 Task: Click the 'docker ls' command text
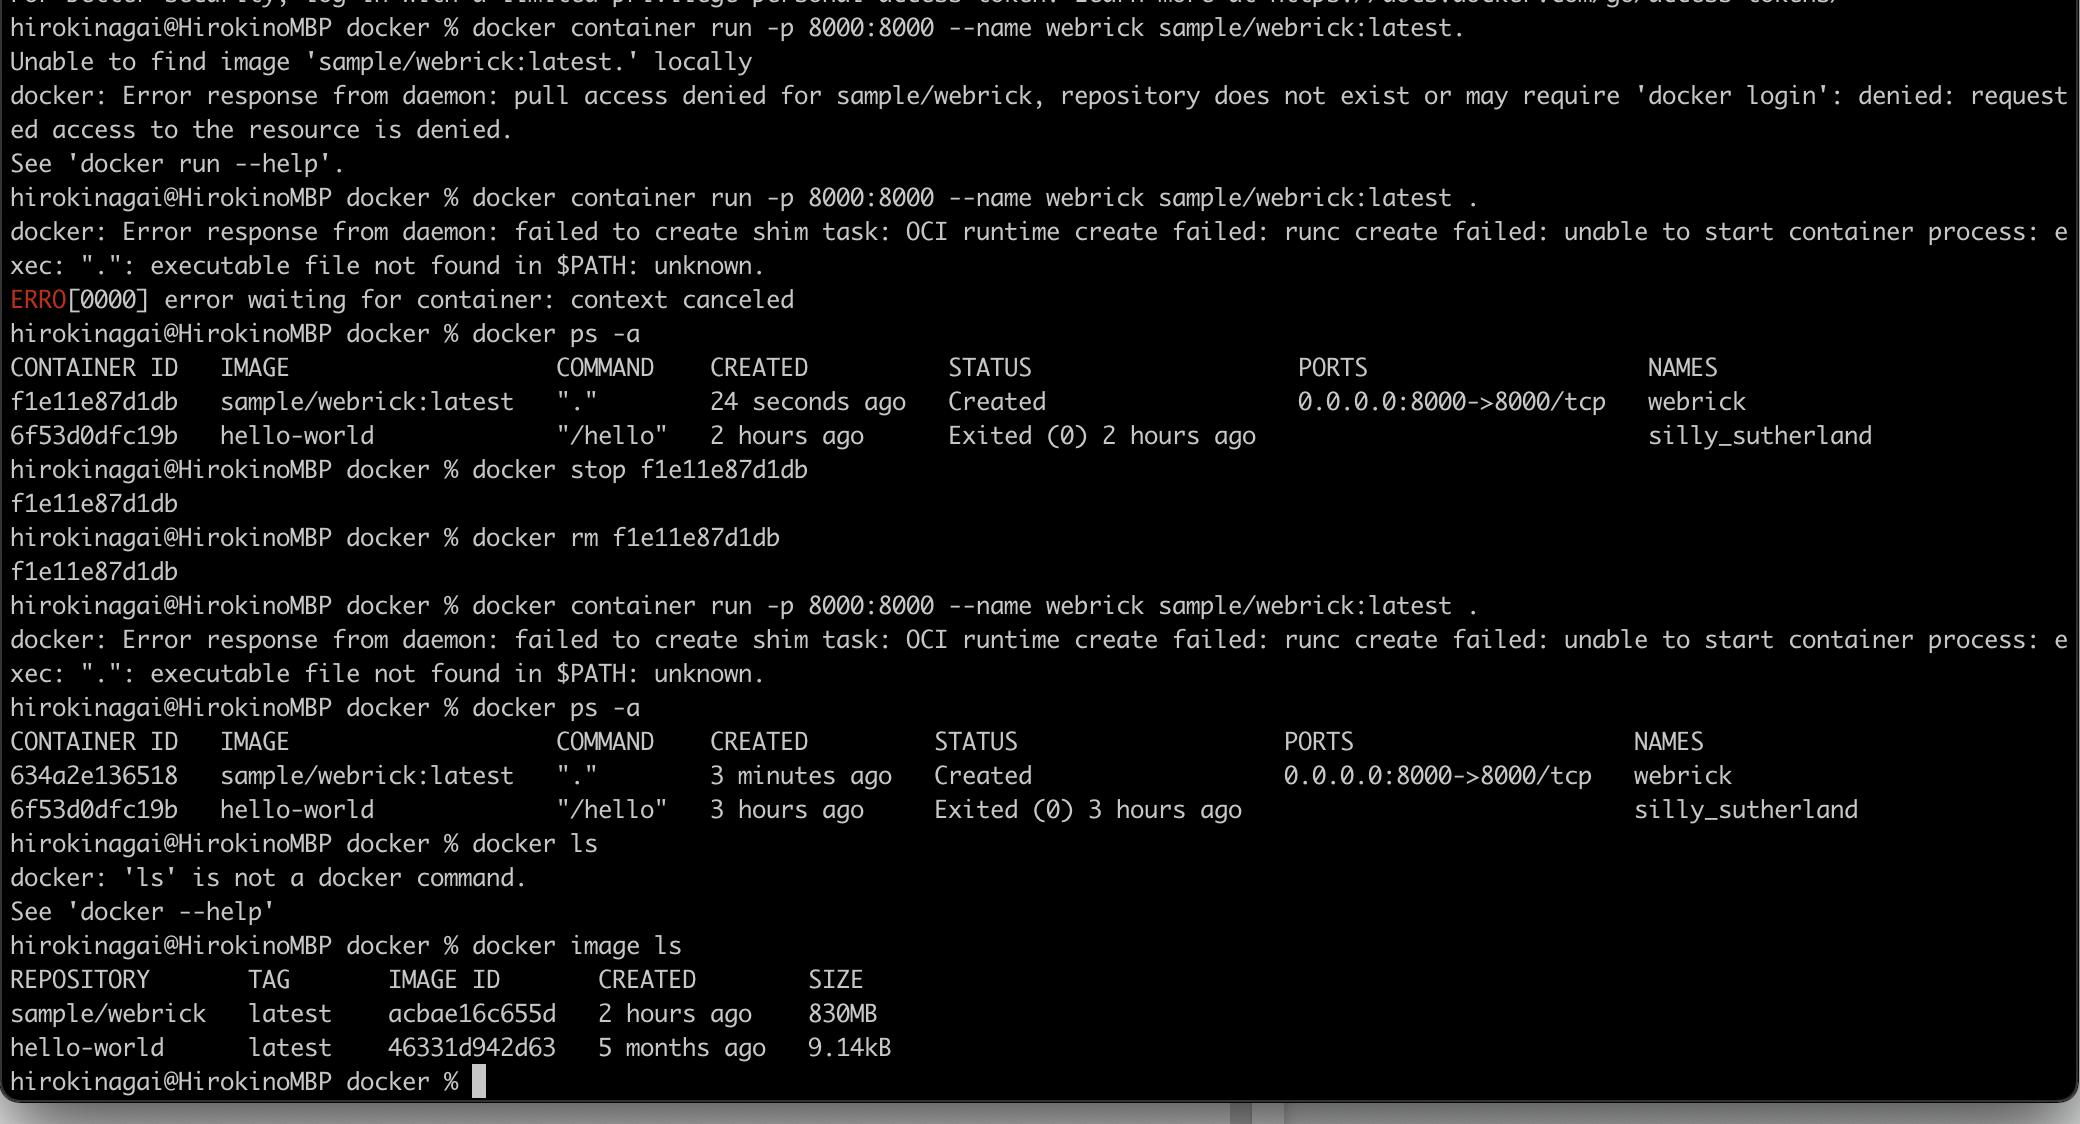click(x=535, y=844)
